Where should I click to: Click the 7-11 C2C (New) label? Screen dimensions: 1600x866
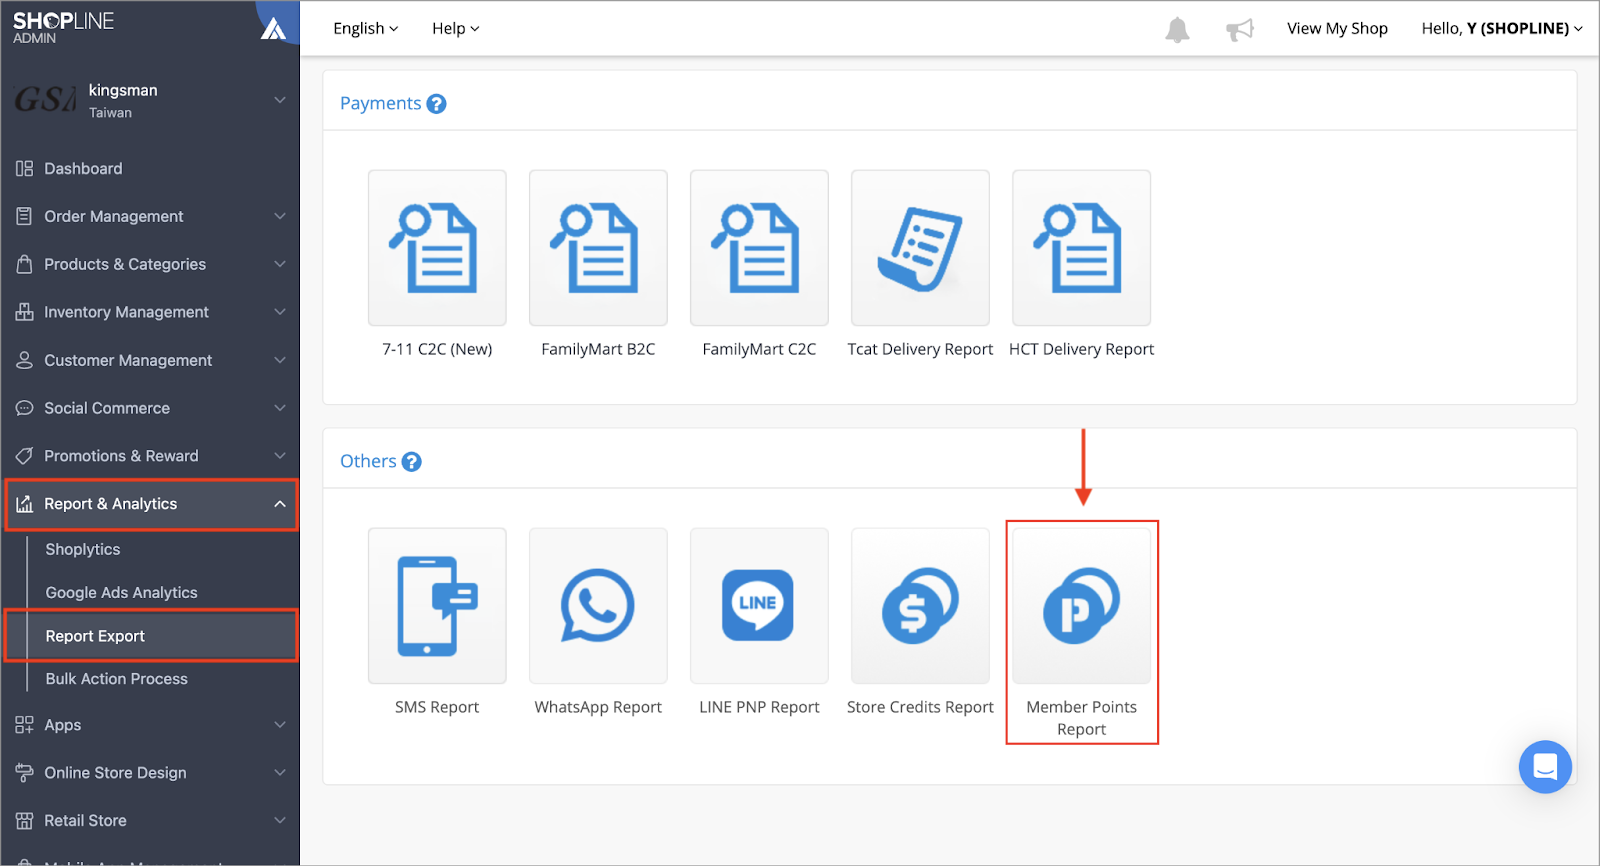[437, 349]
